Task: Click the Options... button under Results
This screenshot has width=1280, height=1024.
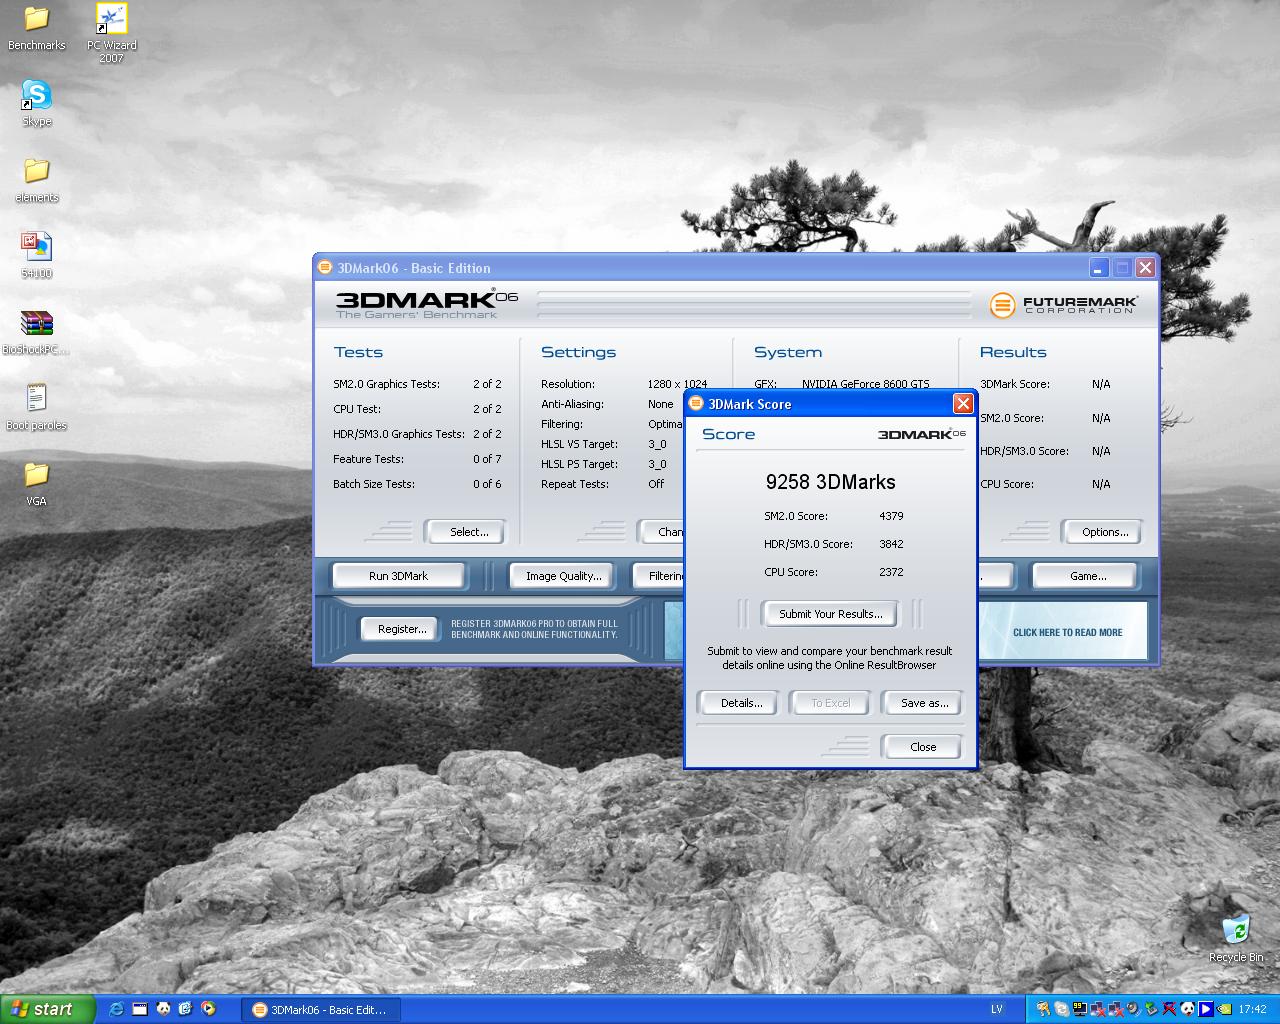Action: coord(1104,532)
